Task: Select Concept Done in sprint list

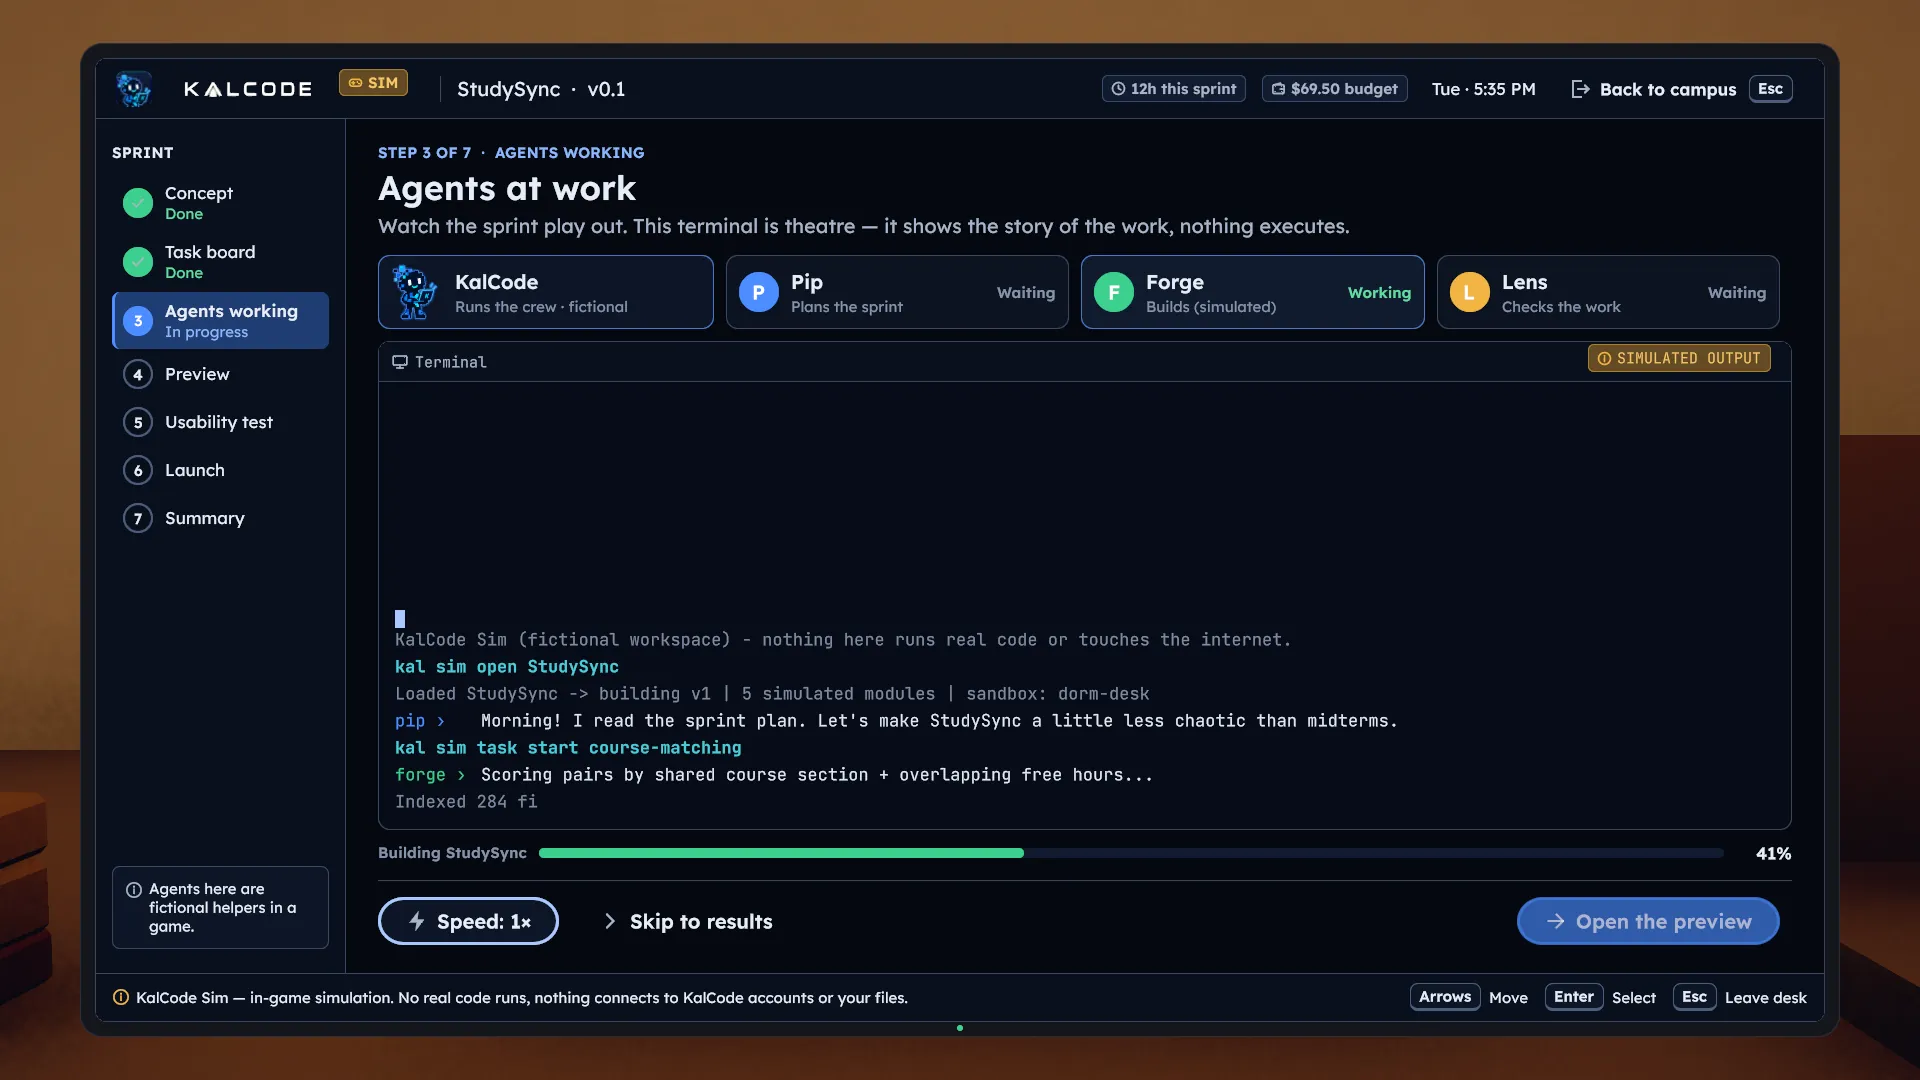Action: [x=220, y=202]
